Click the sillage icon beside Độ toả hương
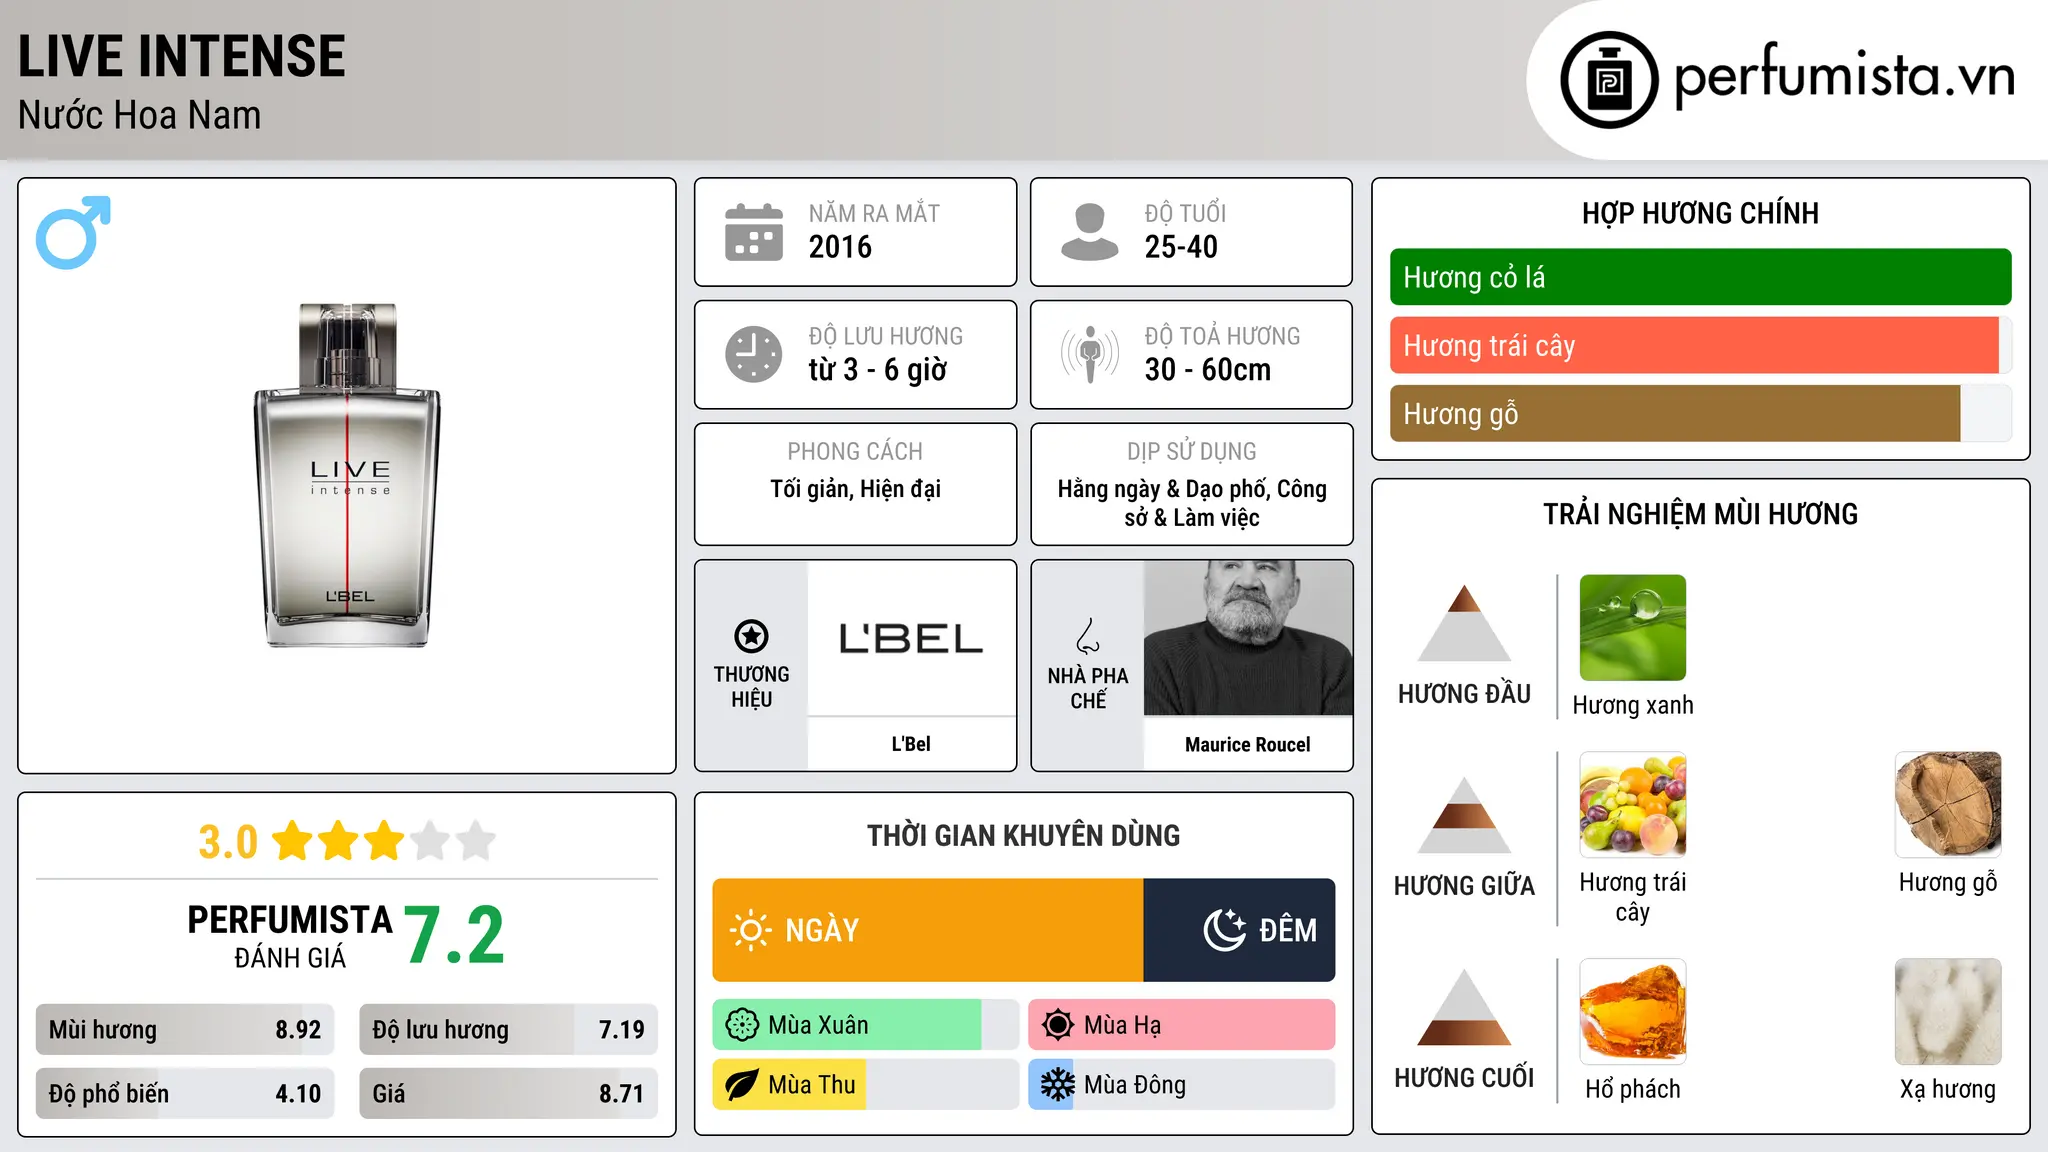 pos(1090,354)
